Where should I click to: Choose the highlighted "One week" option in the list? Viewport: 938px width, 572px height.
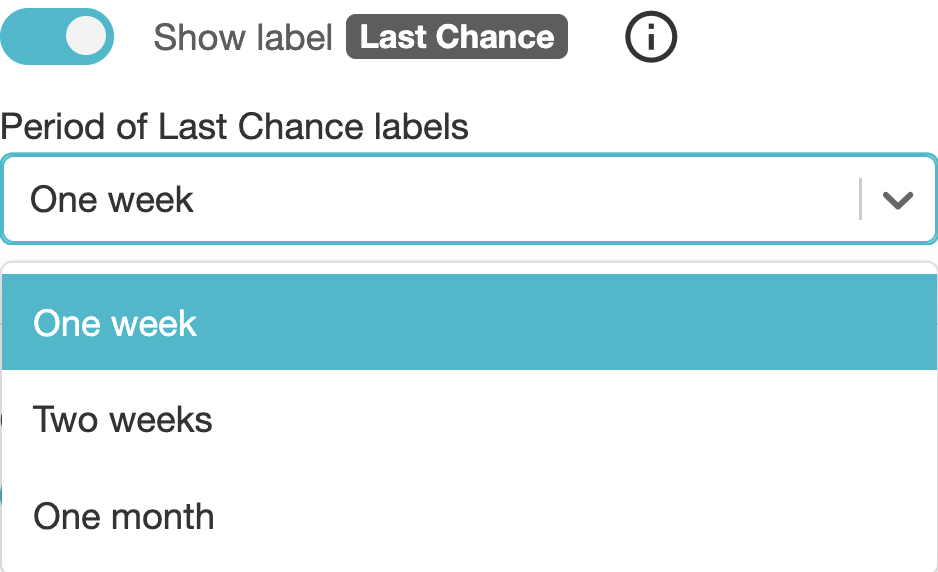pyautogui.click(x=115, y=323)
